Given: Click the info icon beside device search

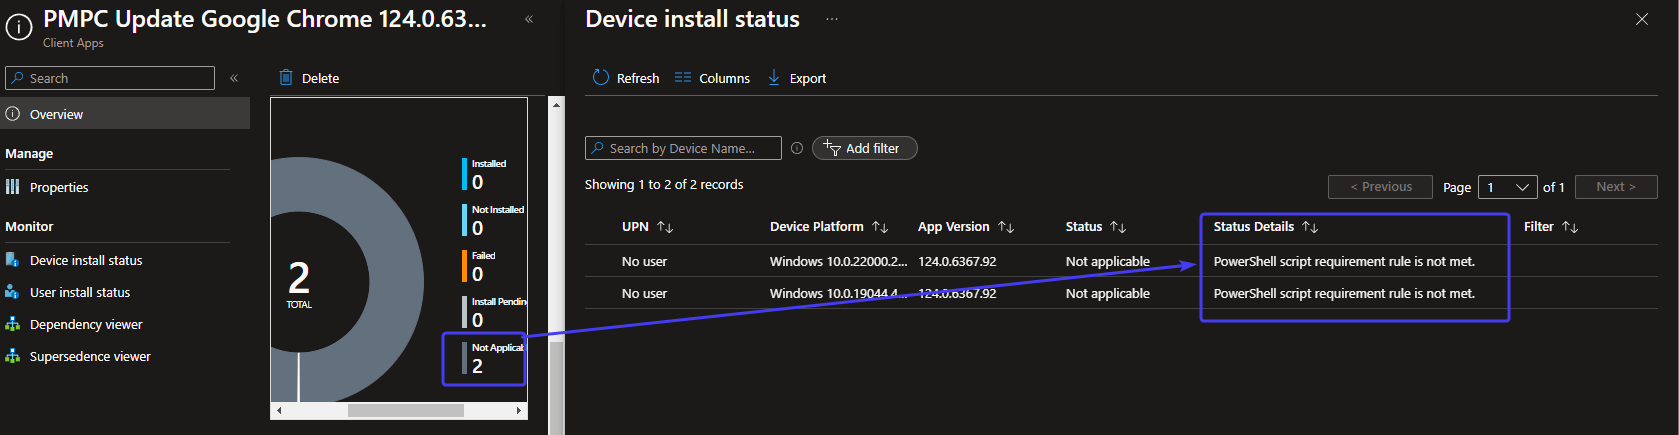Looking at the screenshot, I should 797,148.
